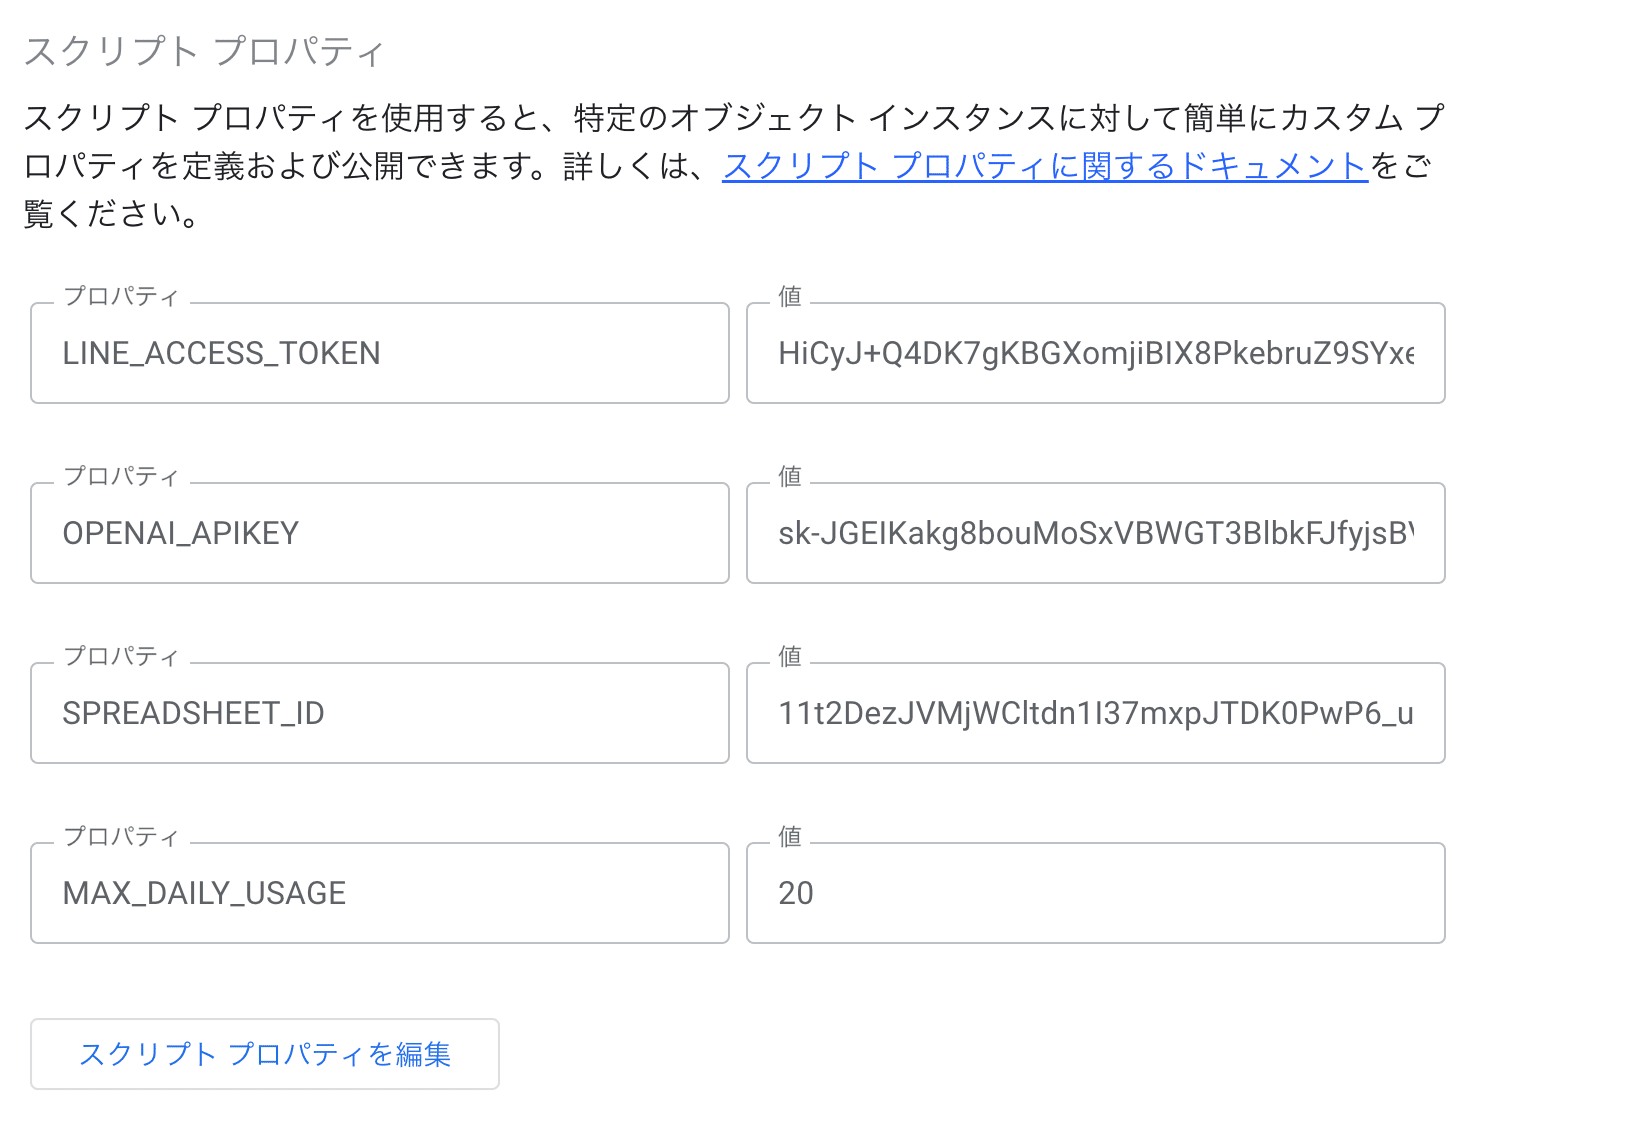Click the LINE_ACCESS_TOKEN property name field
The height and width of the screenshot is (1146, 1646).
click(x=380, y=353)
